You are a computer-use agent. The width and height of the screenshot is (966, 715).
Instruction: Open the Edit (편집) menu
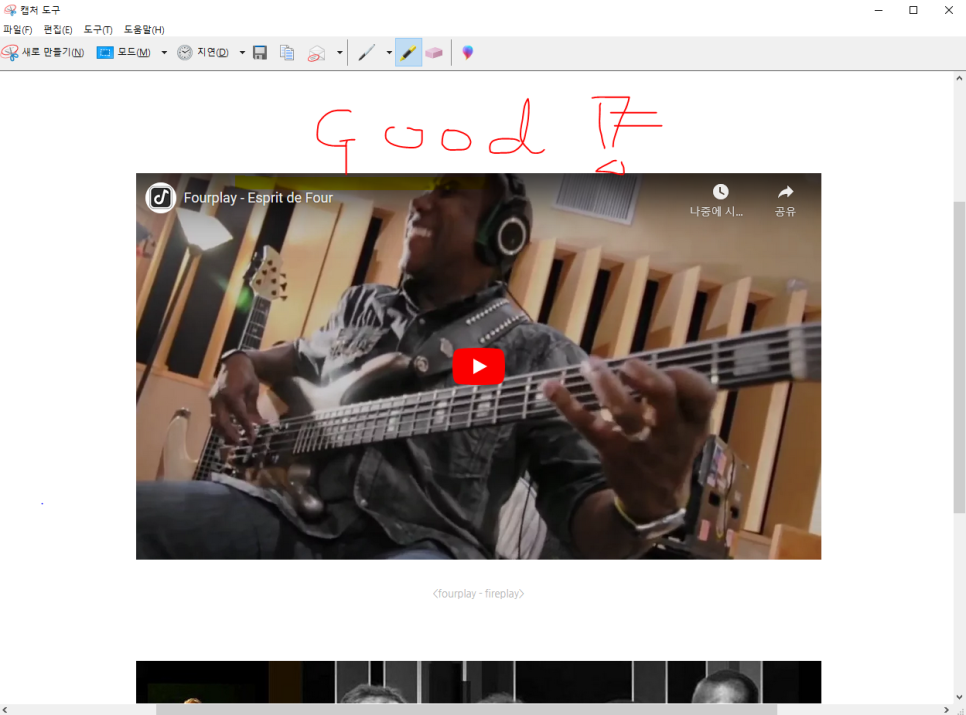point(58,30)
